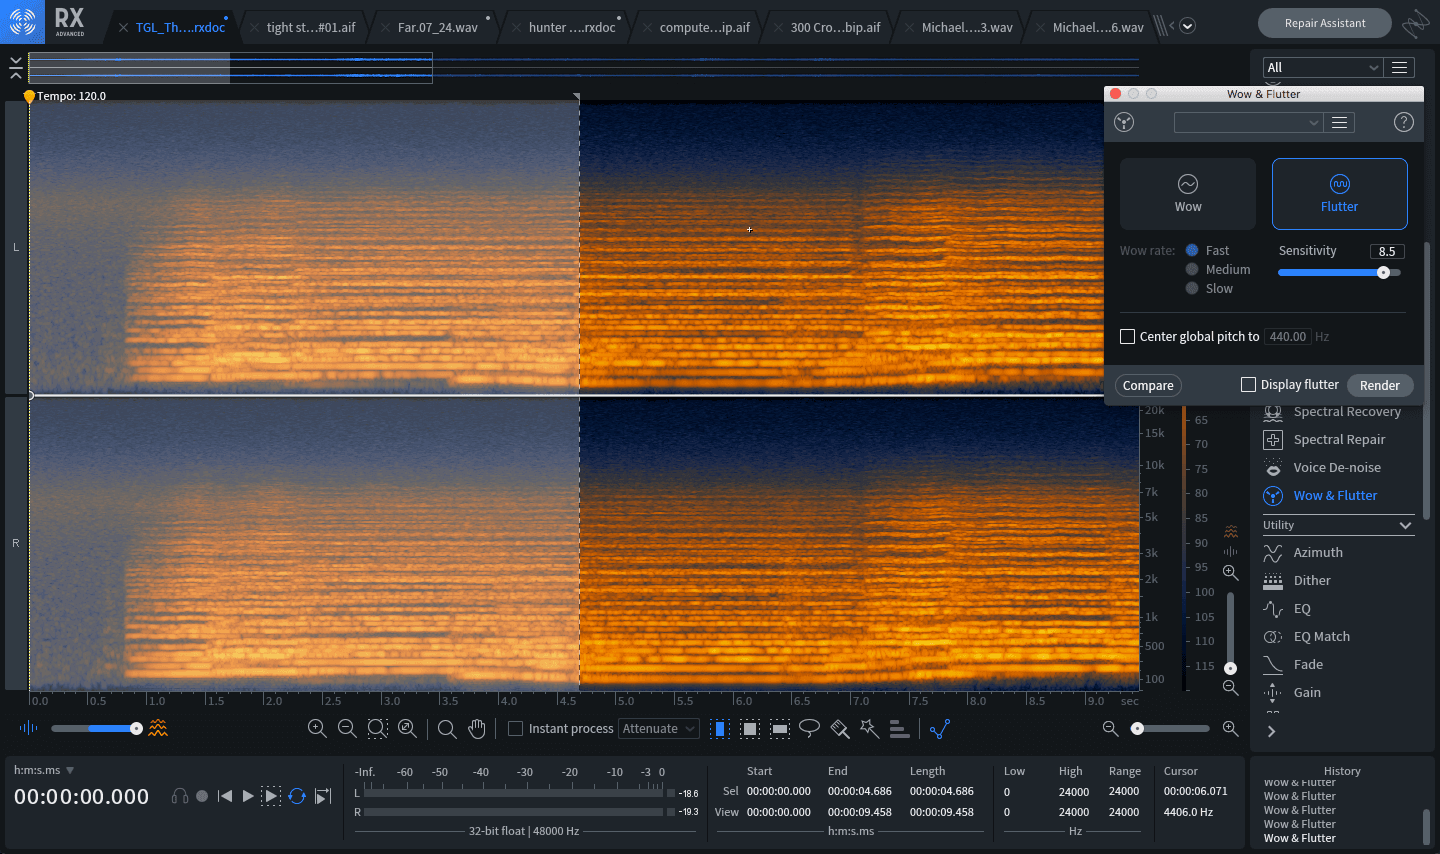This screenshot has width=1440, height=854.
Task: Open the Wow & Flutter preset dropdown
Action: (1248, 122)
